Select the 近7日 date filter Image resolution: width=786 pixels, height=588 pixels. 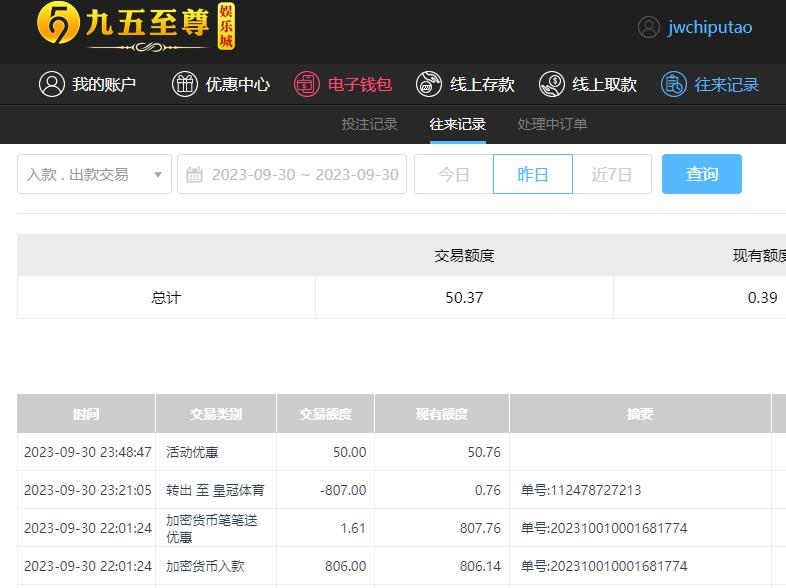[612, 174]
